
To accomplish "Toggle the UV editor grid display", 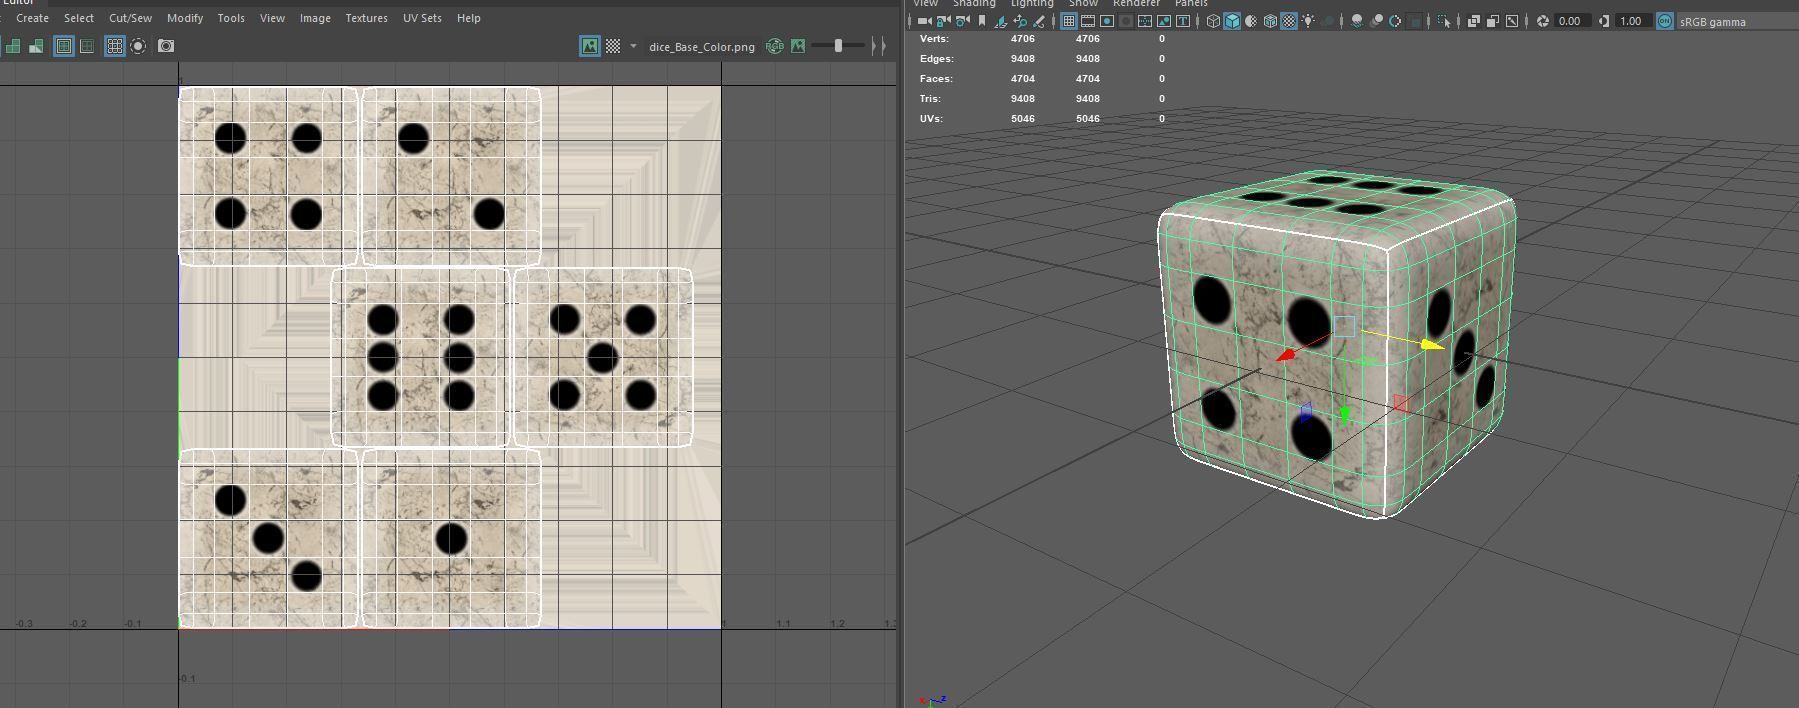I will 115,46.
